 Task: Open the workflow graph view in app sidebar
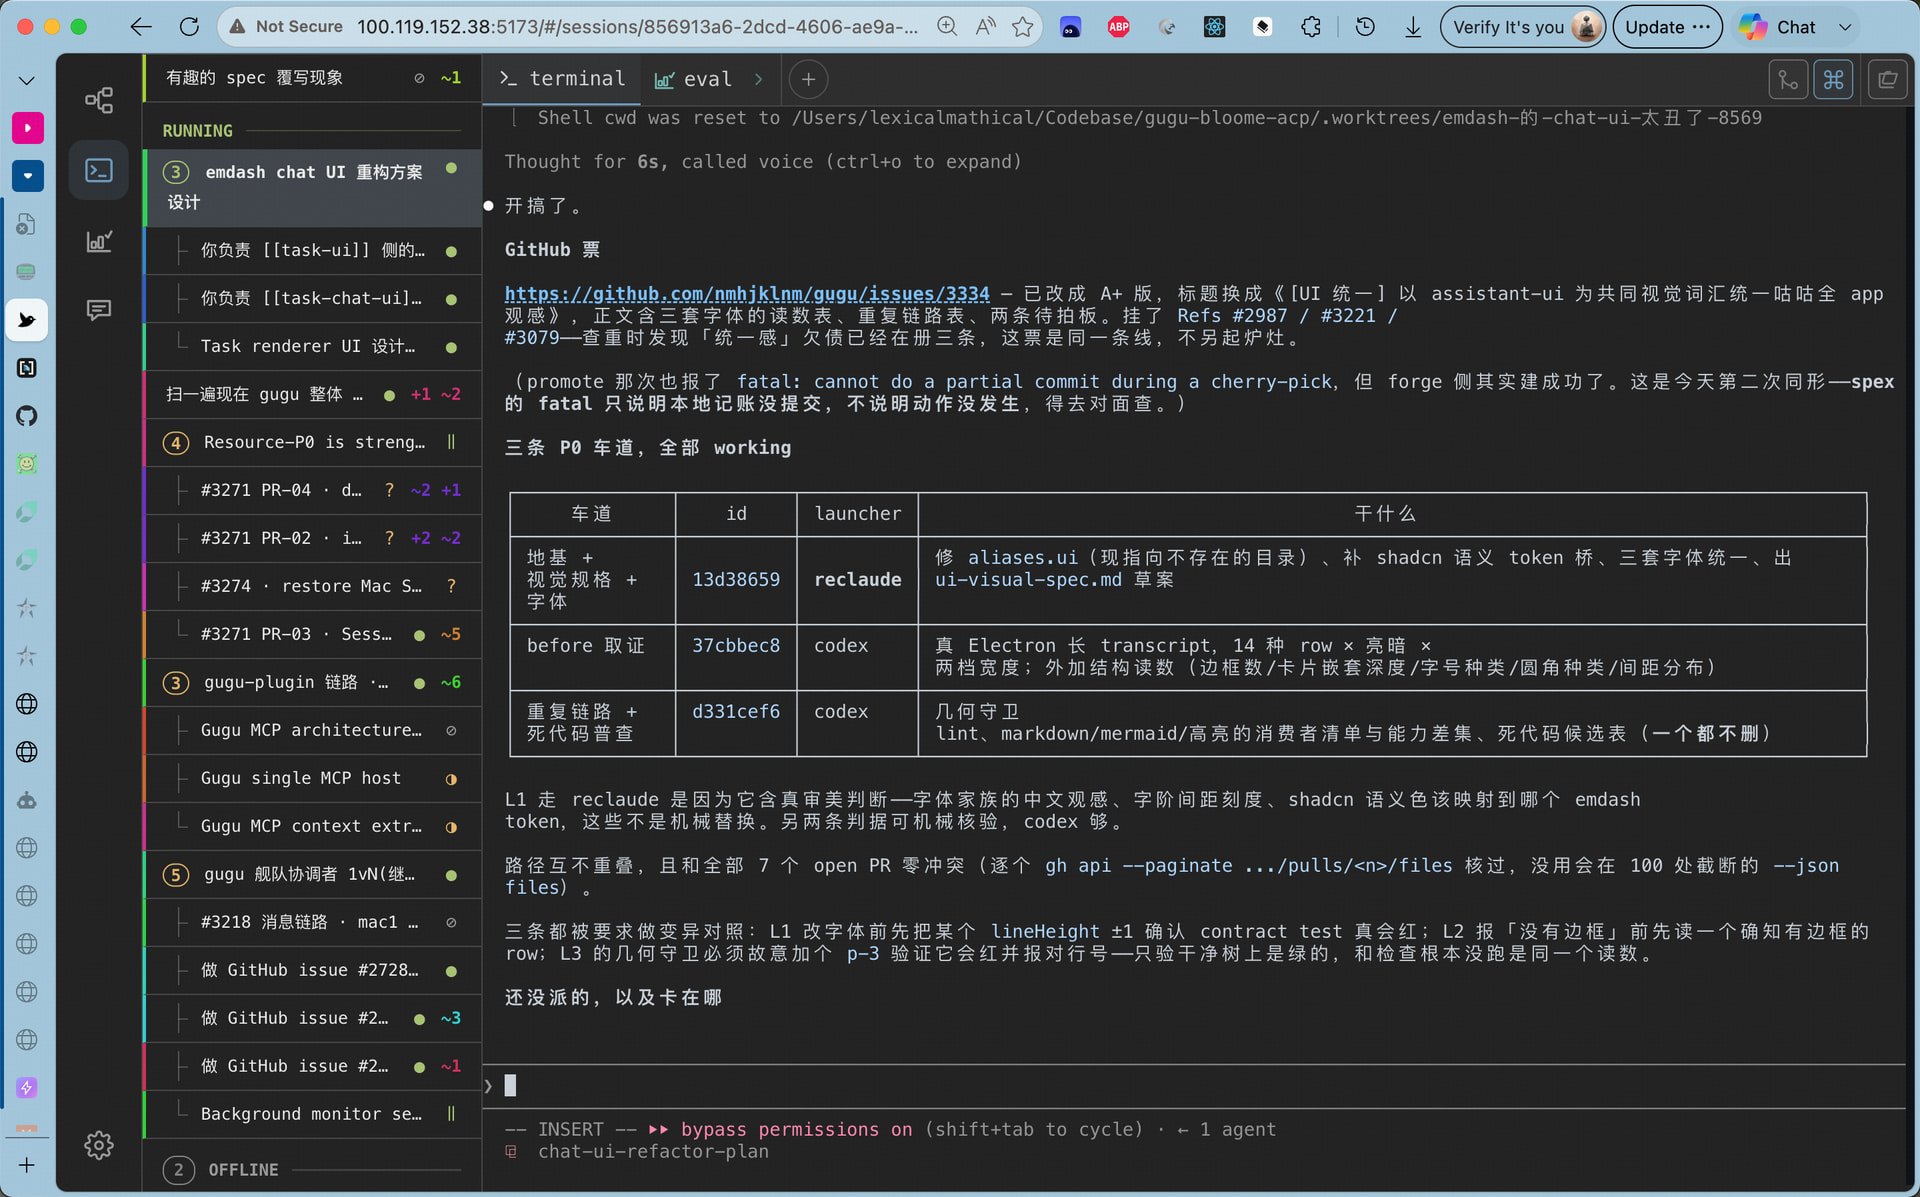click(x=99, y=100)
